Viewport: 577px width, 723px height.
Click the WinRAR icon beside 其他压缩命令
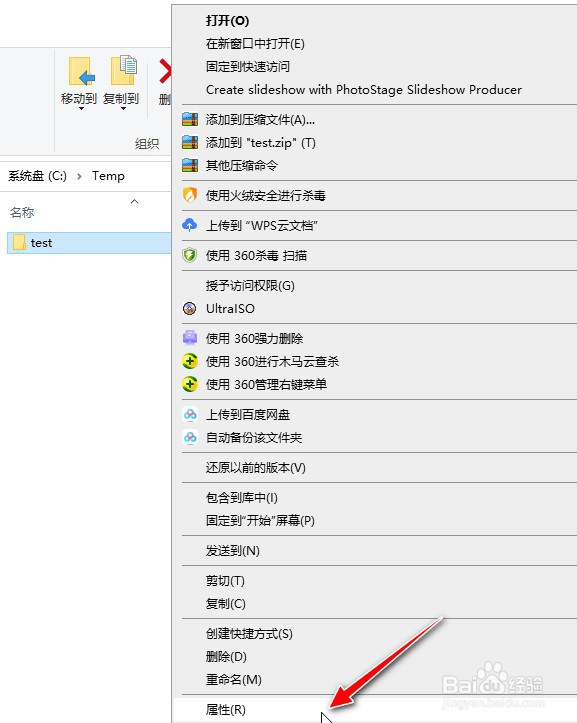coord(190,165)
